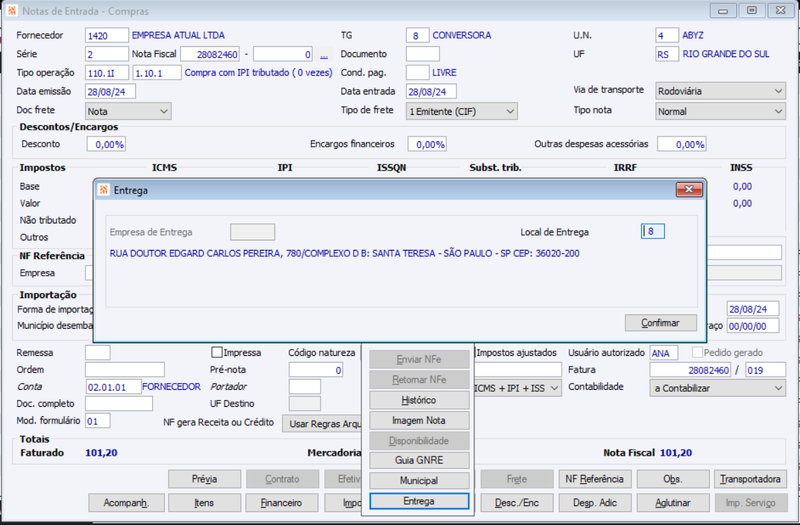
Task: Click the Documento field
Action: [x=422, y=54]
